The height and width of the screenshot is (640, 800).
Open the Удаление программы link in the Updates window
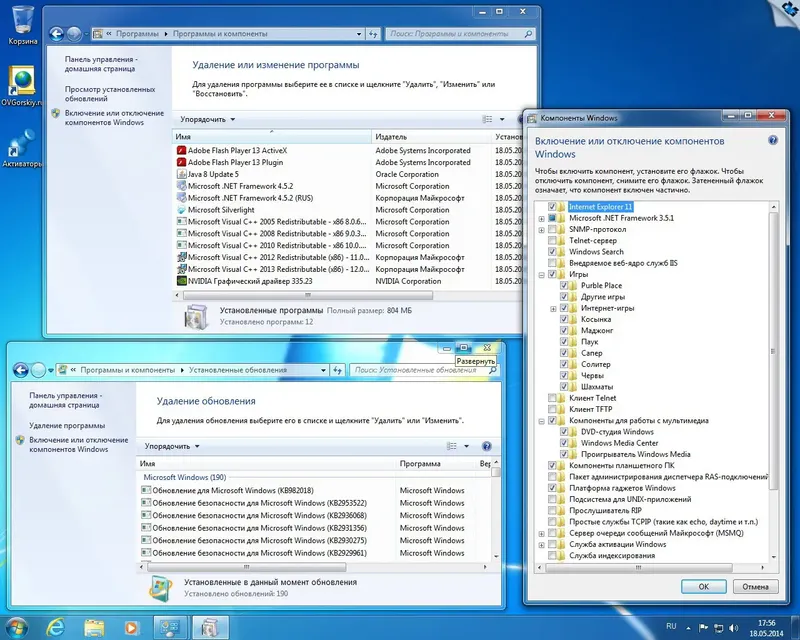point(67,426)
